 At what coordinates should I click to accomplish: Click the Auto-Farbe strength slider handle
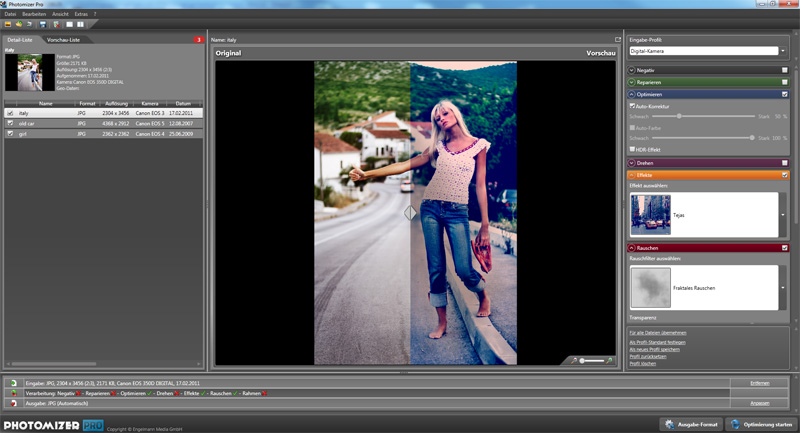point(752,138)
